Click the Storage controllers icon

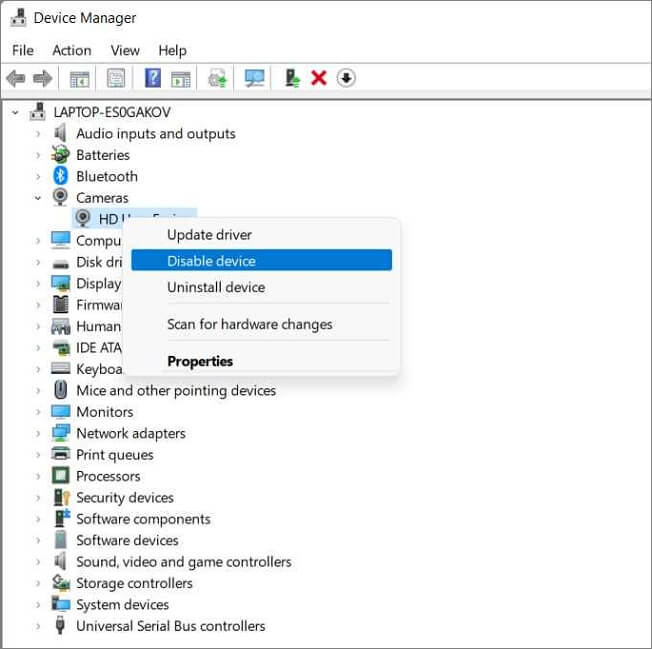pyautogui.click(x=61, y=582)
